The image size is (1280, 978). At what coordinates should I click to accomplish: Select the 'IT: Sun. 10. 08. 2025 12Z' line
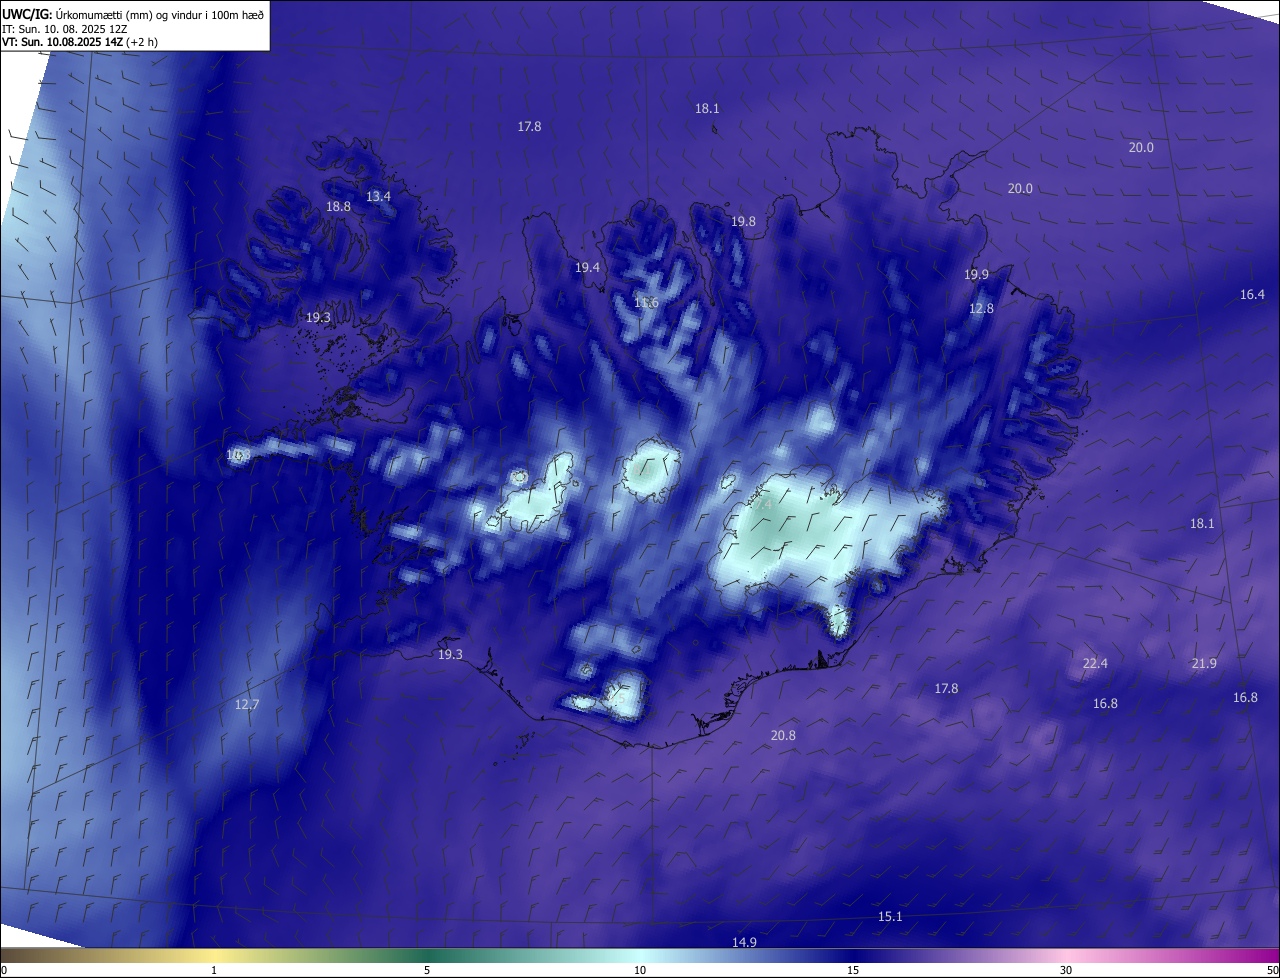click(66, 28)
